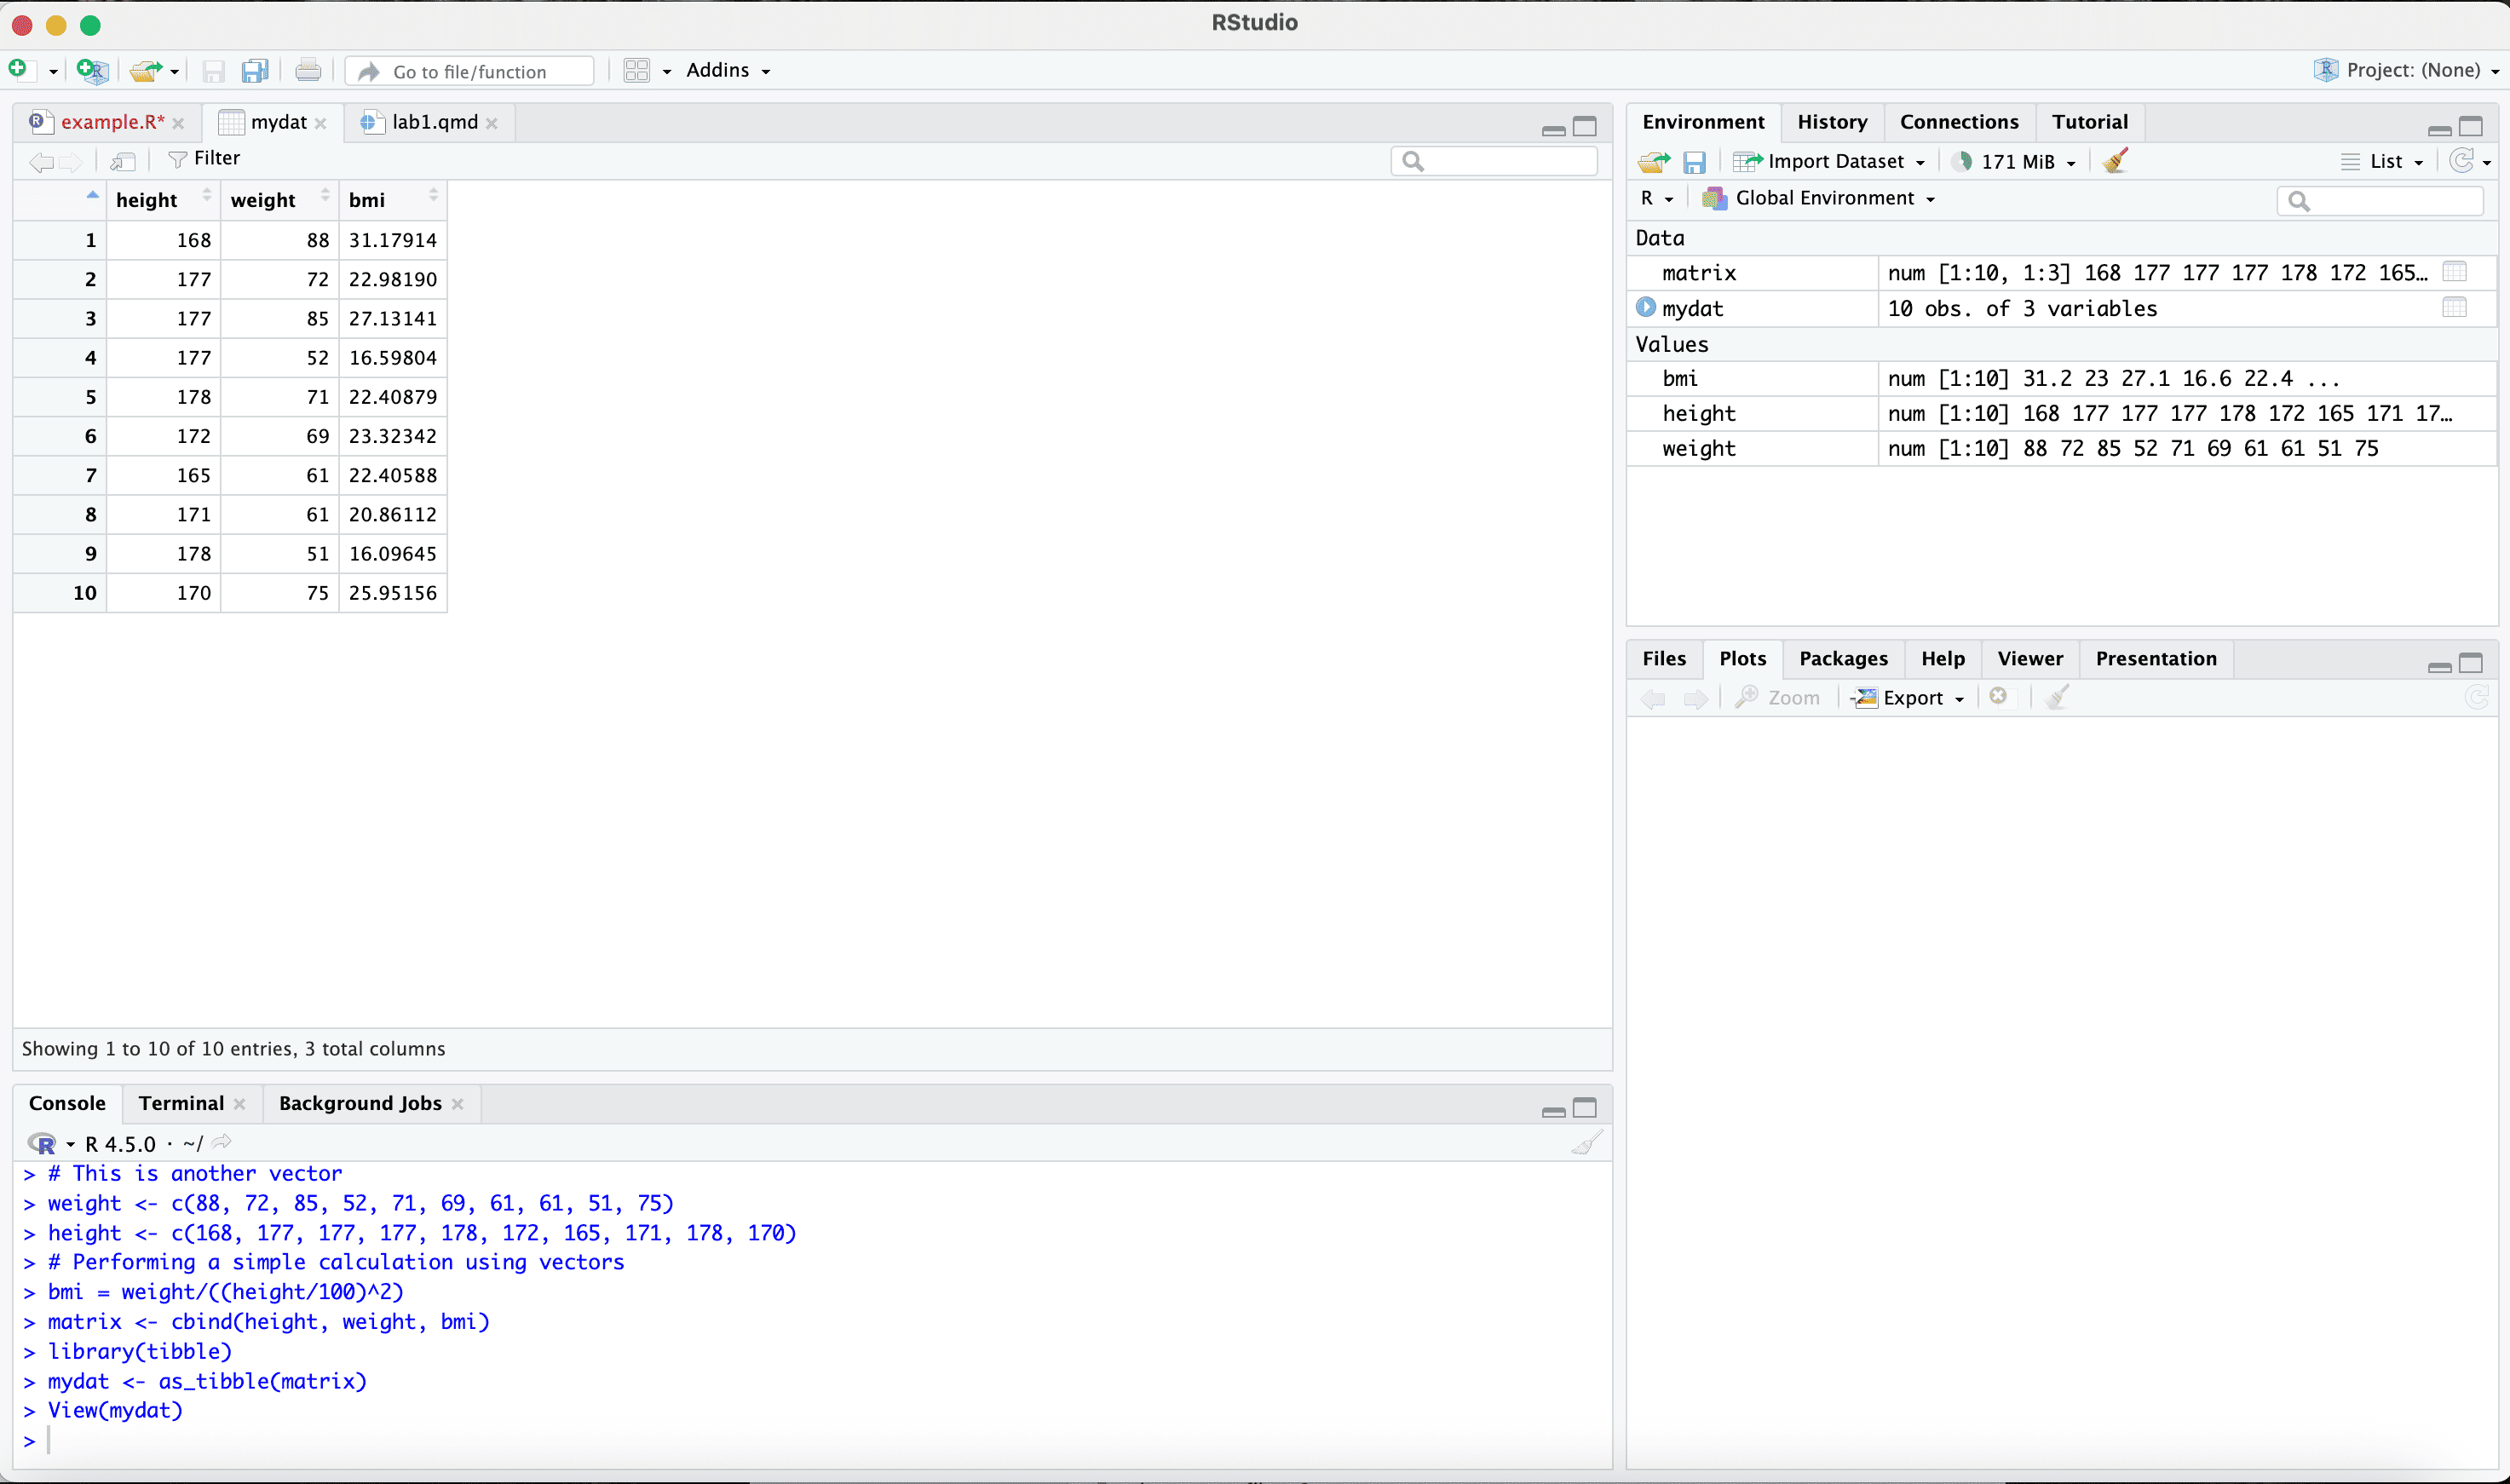Click the Print file icon

click(x=308, y=71)
